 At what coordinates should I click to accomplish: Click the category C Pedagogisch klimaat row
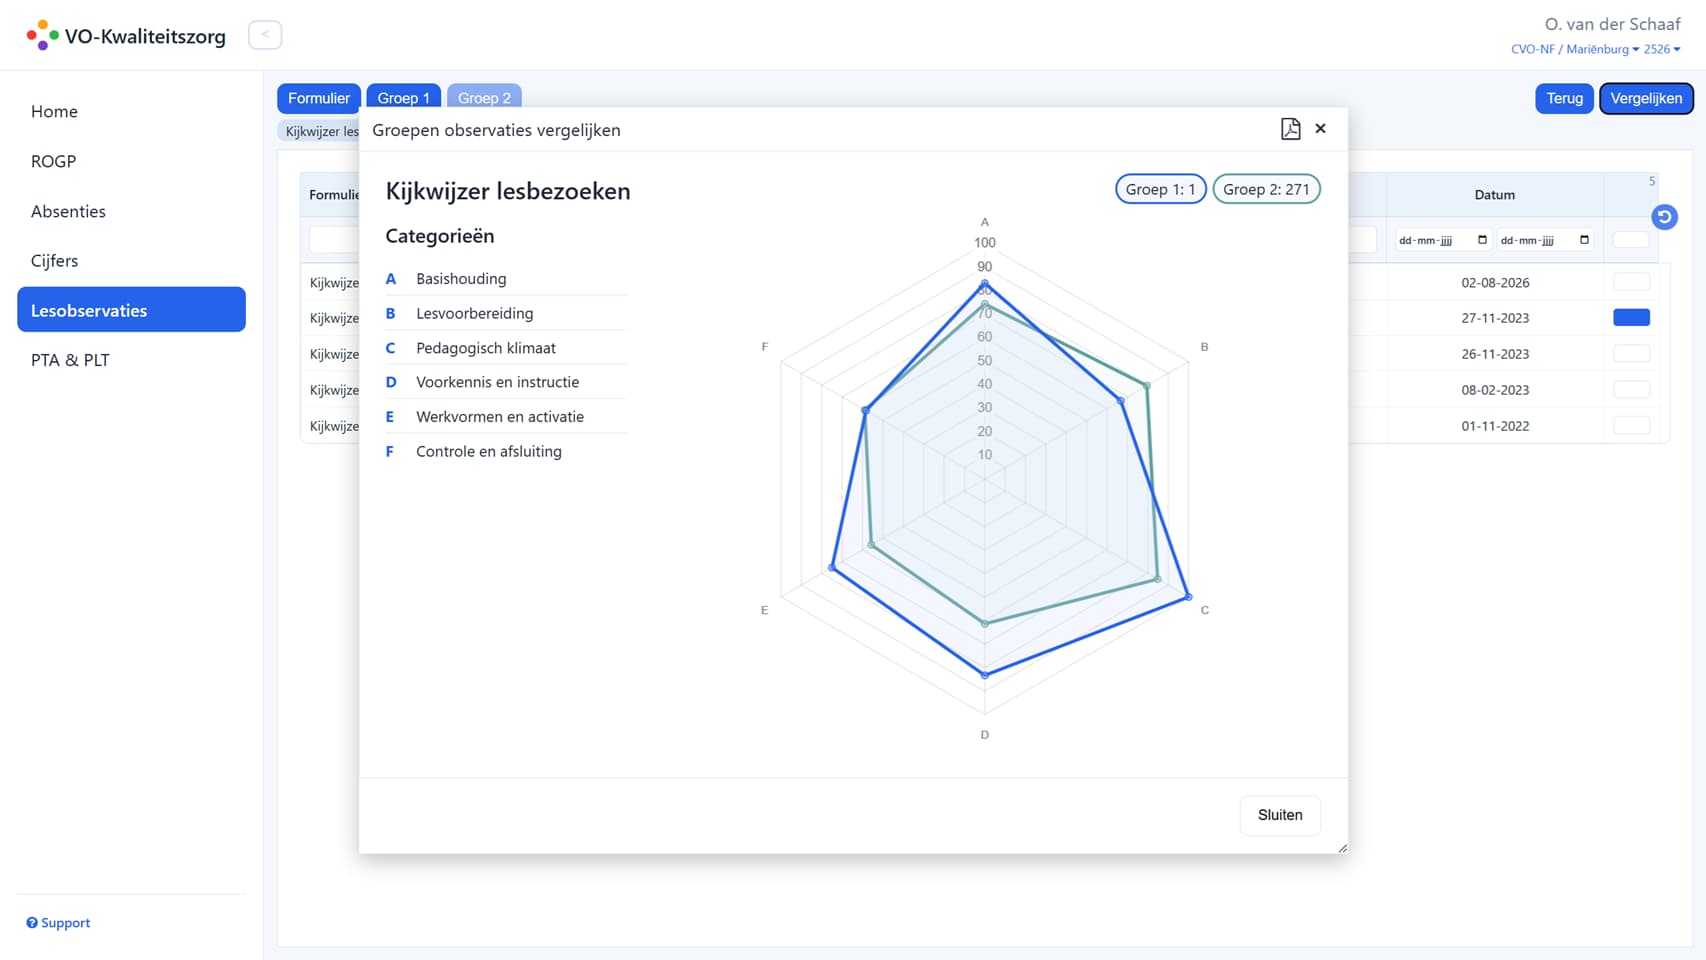click(506, 348)
